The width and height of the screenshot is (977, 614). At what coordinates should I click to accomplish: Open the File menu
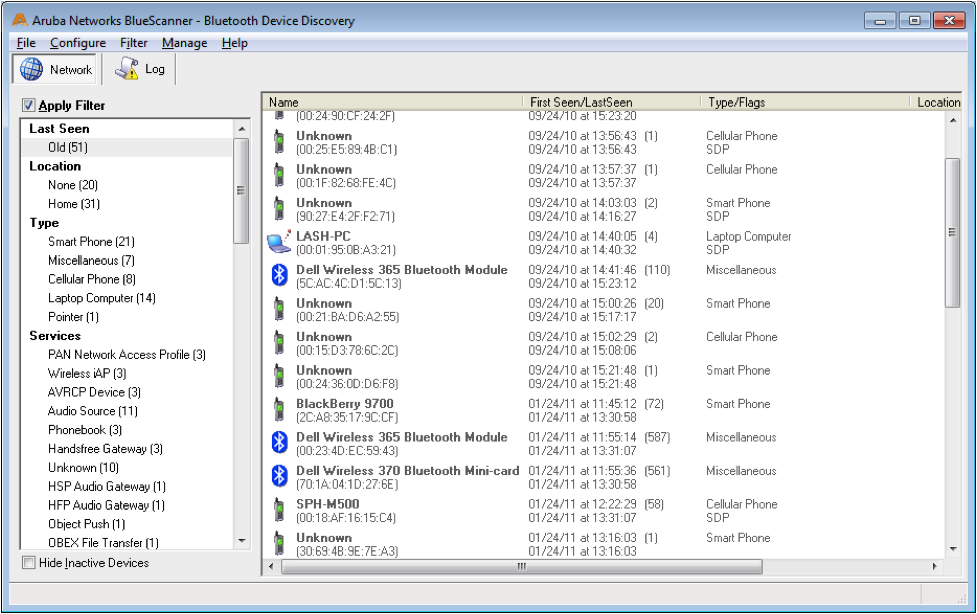pos(26,43)
